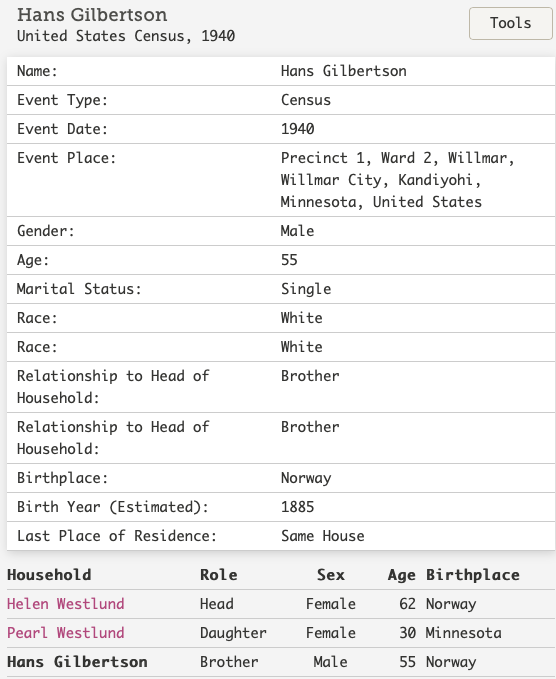
Task: Click the Role column header
Action: (219, 575)
